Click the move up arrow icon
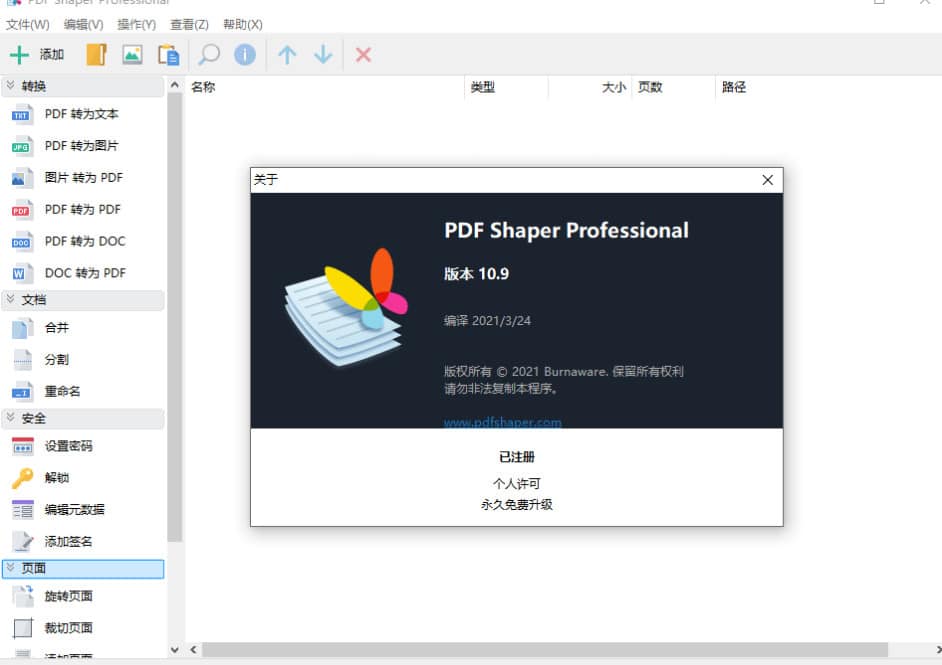942x665 pixels. point(287,55)
